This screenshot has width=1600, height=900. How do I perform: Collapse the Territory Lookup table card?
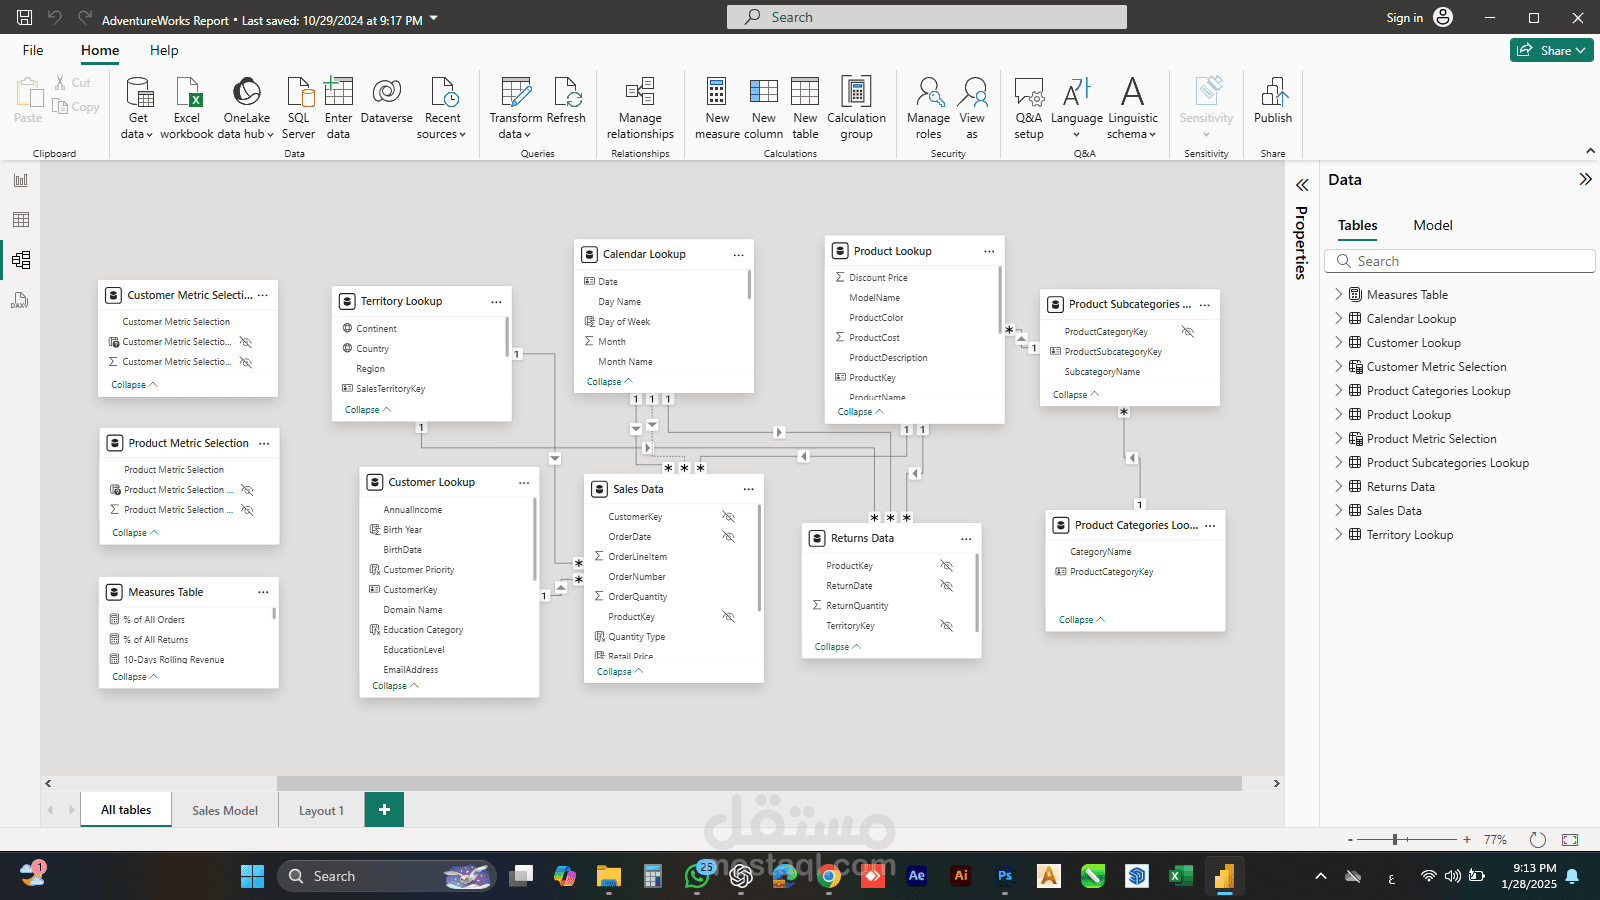(x=368, y=410)
